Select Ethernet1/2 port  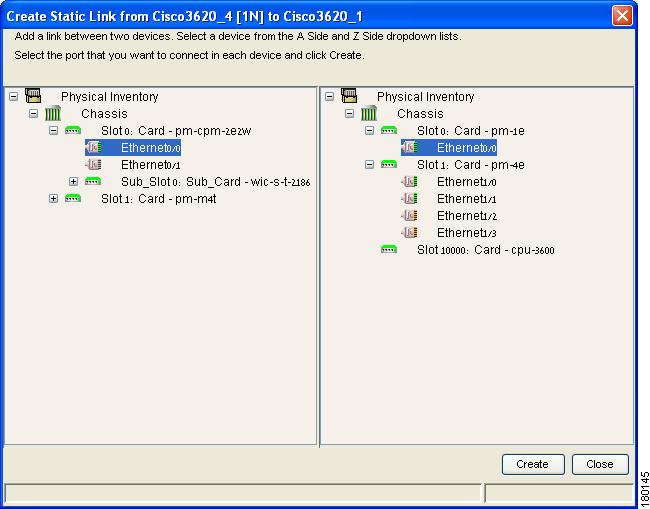tap(467, 216)
